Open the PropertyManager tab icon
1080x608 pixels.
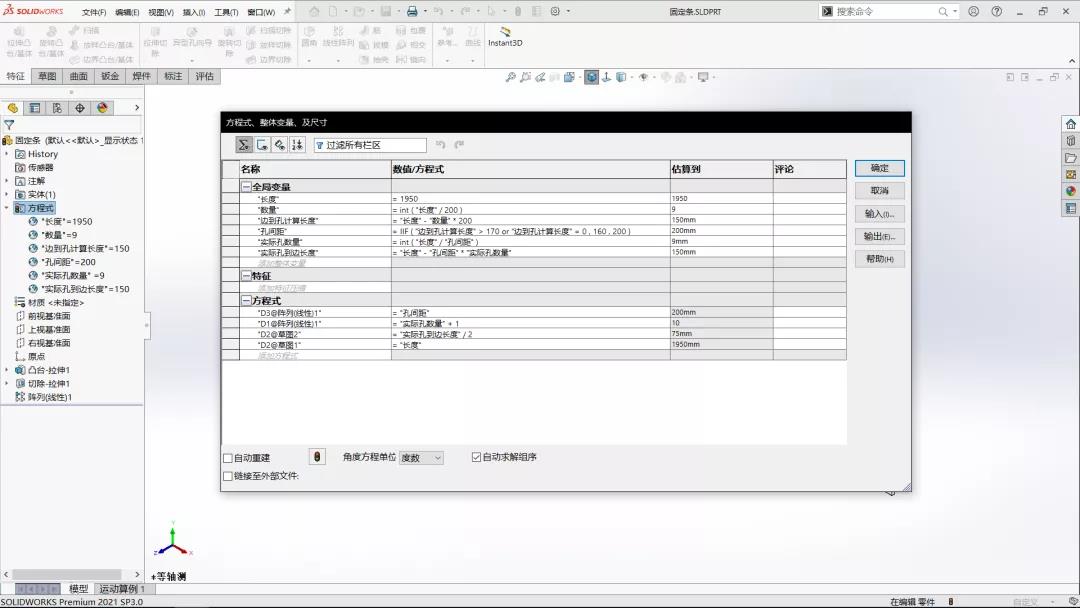35,108
